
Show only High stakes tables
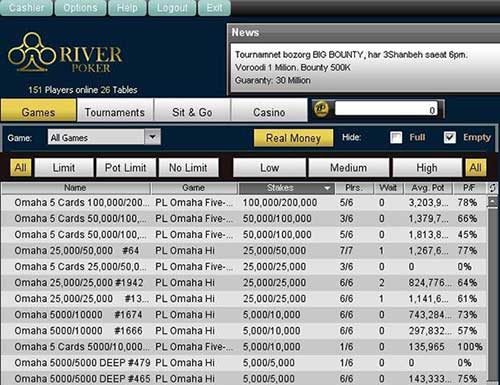(x=427, y=168)
